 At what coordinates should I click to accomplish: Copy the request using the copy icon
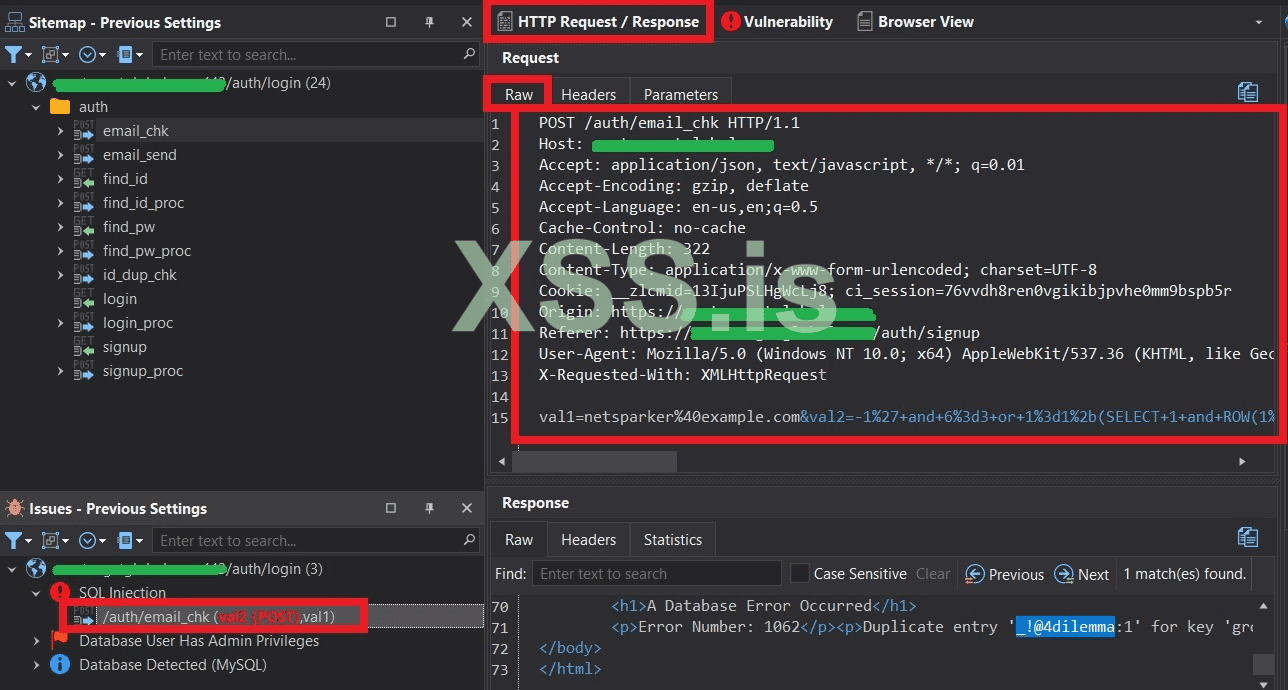click(x=1248, y=92)
